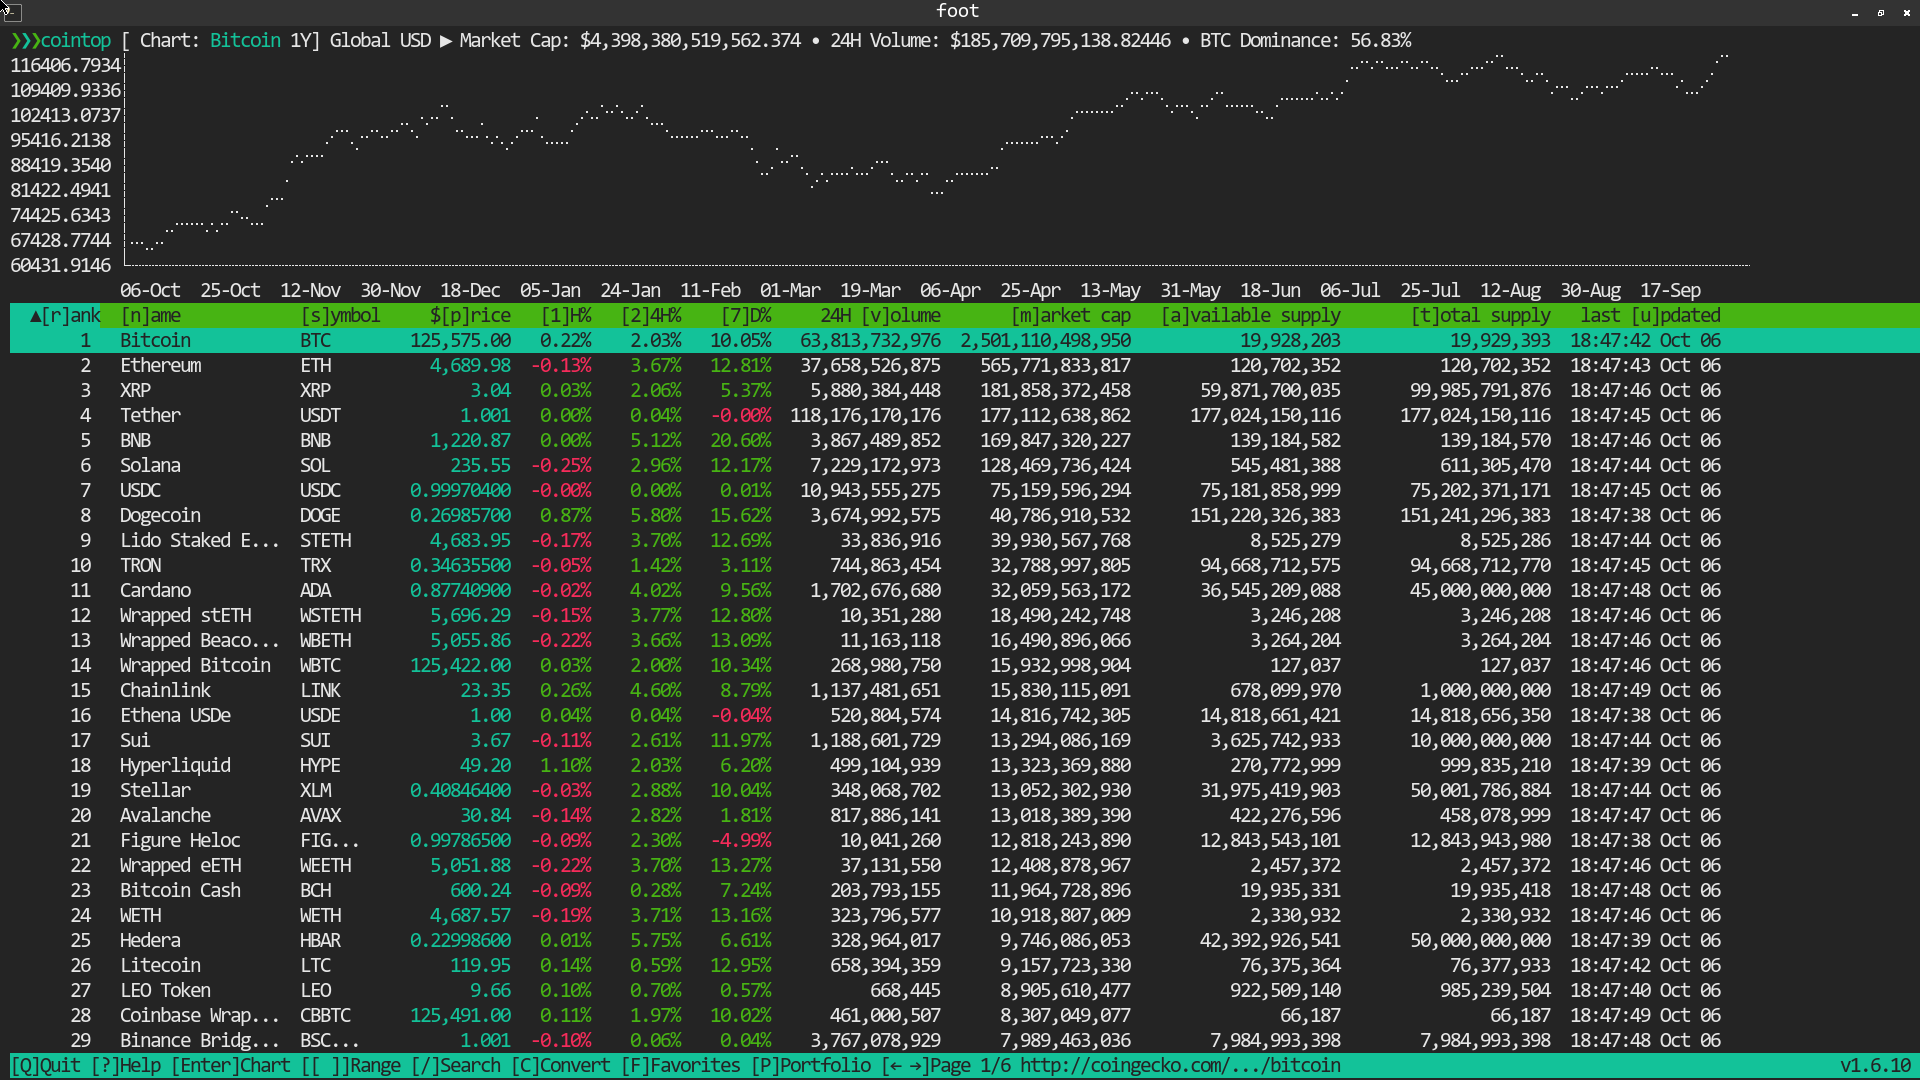Viewport: 1921px width, 1081px height.
Task: Click the cointop logo text
Action: tap(75, 41)
